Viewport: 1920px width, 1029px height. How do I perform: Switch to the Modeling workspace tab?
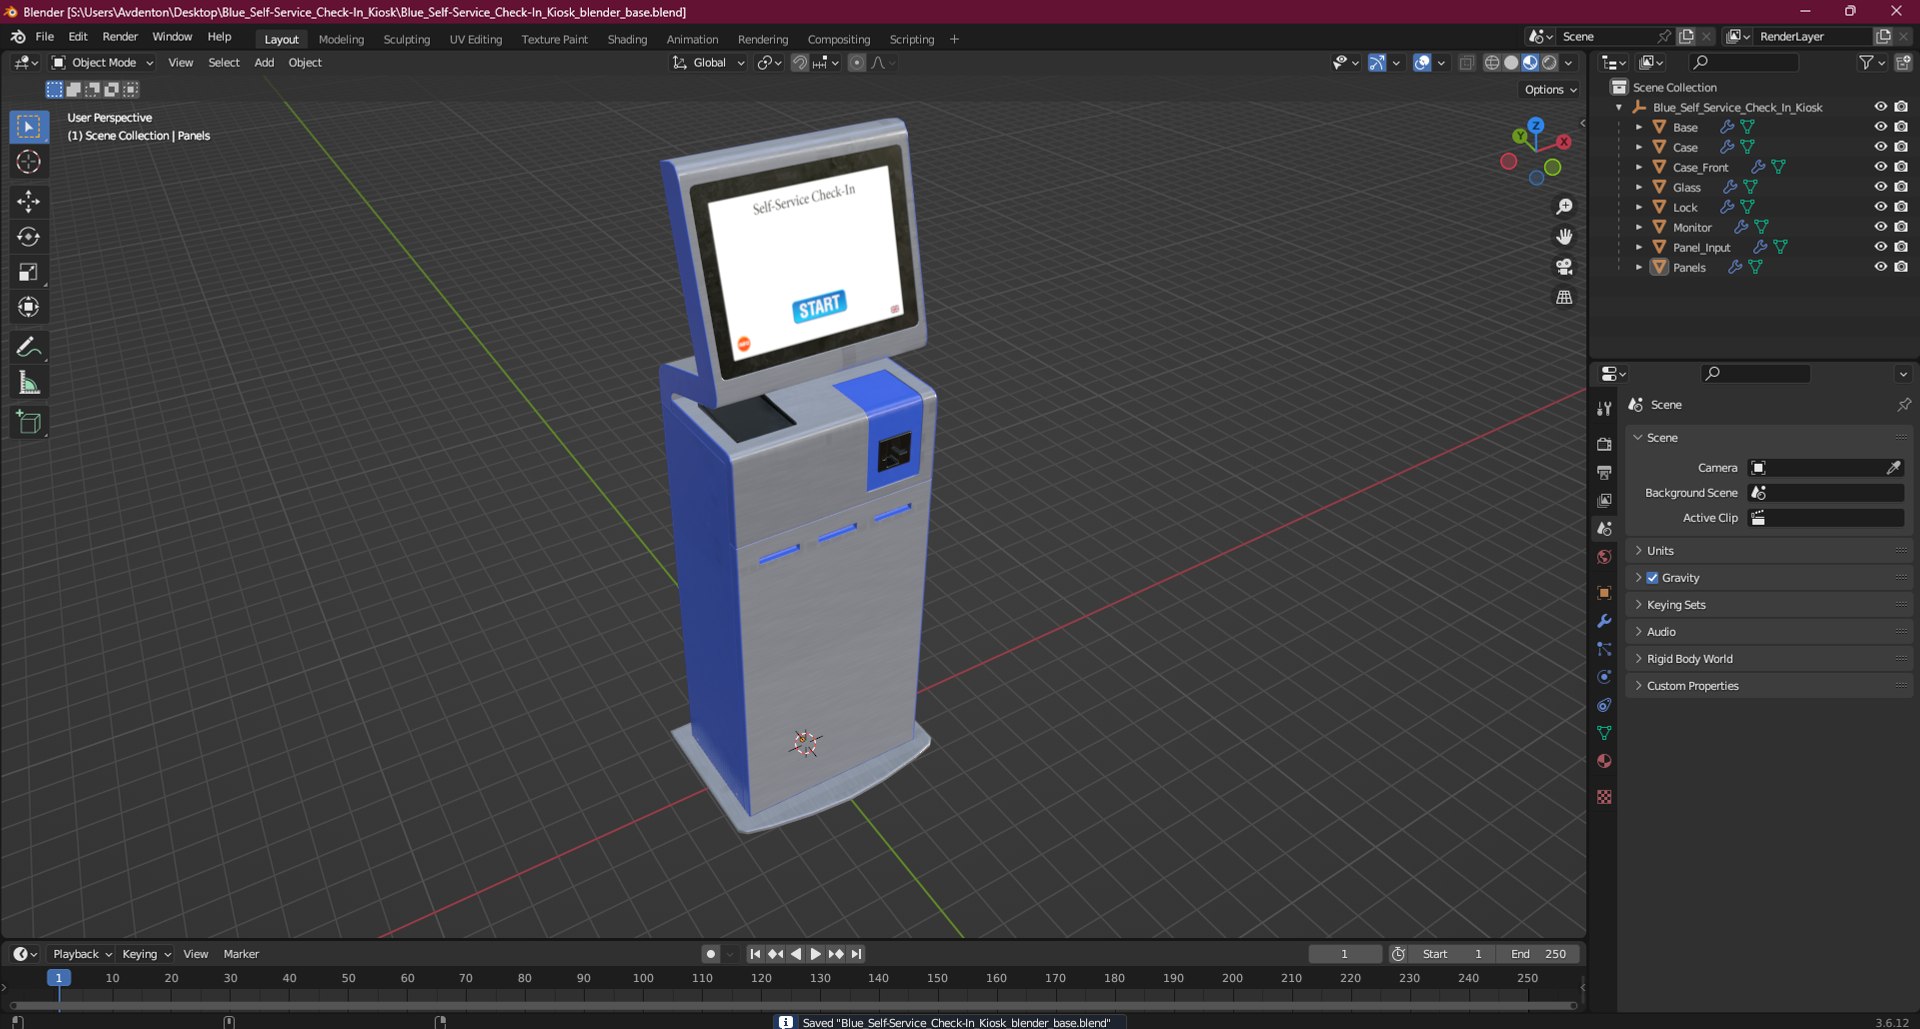[341, 39]
